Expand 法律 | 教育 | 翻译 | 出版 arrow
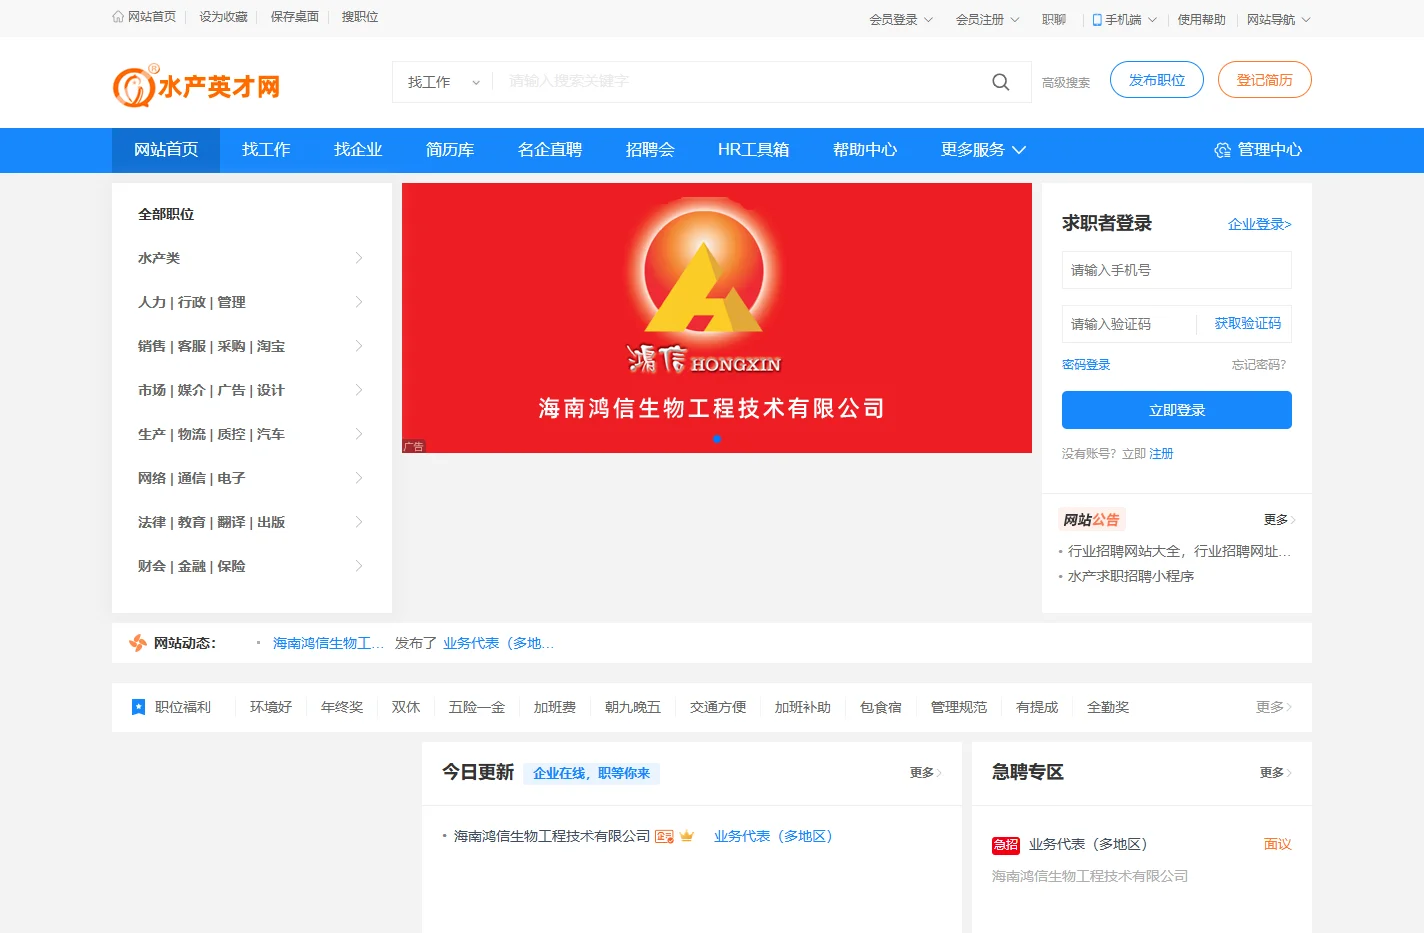 click(359, 522)
